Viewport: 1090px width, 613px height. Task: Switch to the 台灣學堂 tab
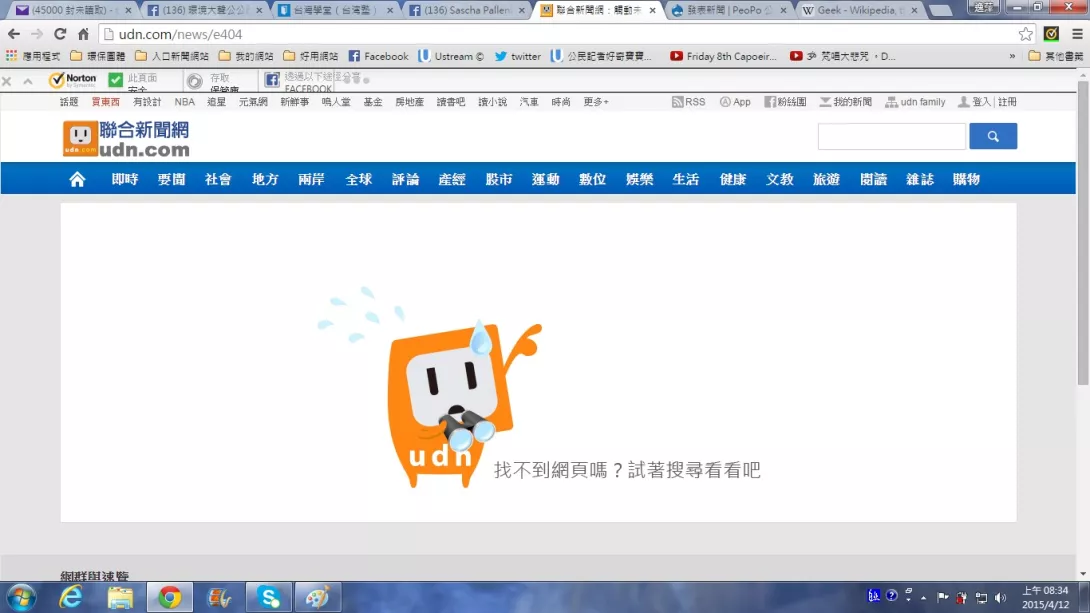click(336, 10)
